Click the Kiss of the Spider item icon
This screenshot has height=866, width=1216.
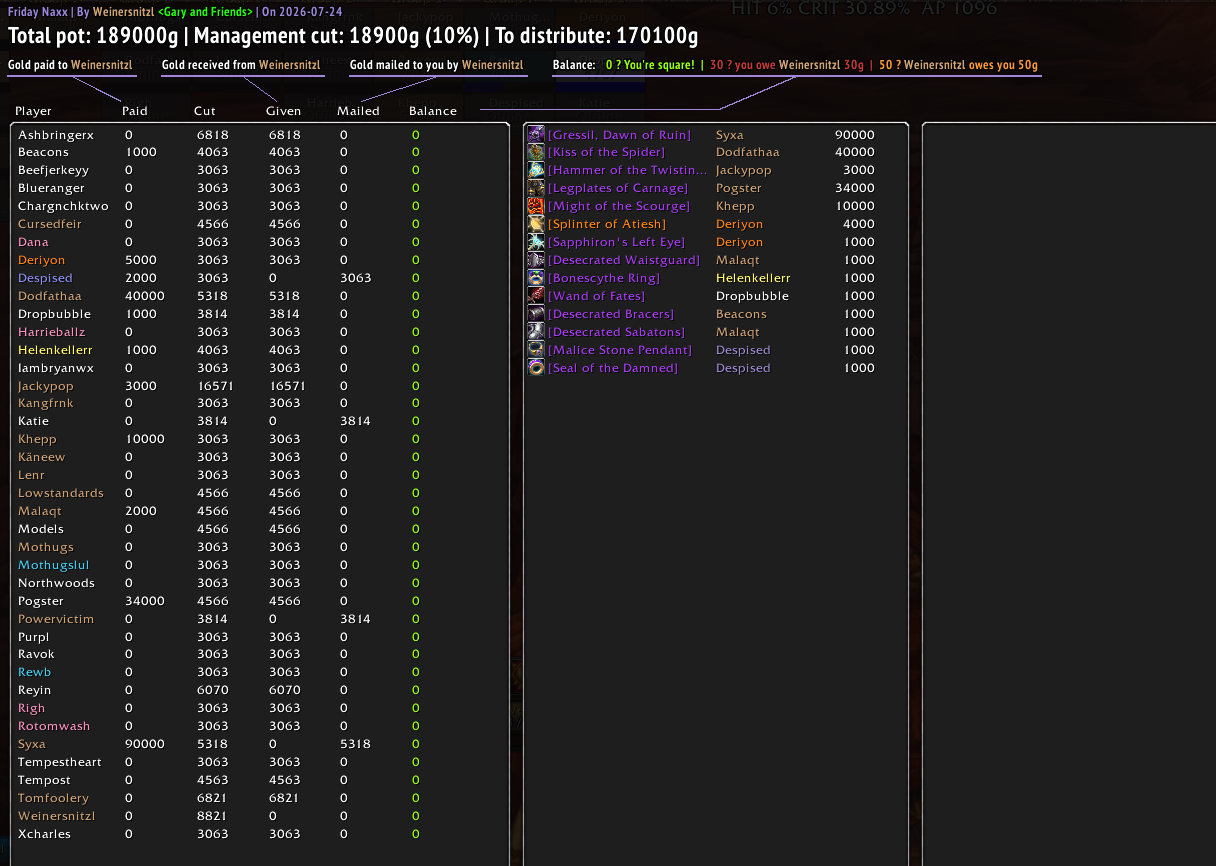click(x=536, y=152)
